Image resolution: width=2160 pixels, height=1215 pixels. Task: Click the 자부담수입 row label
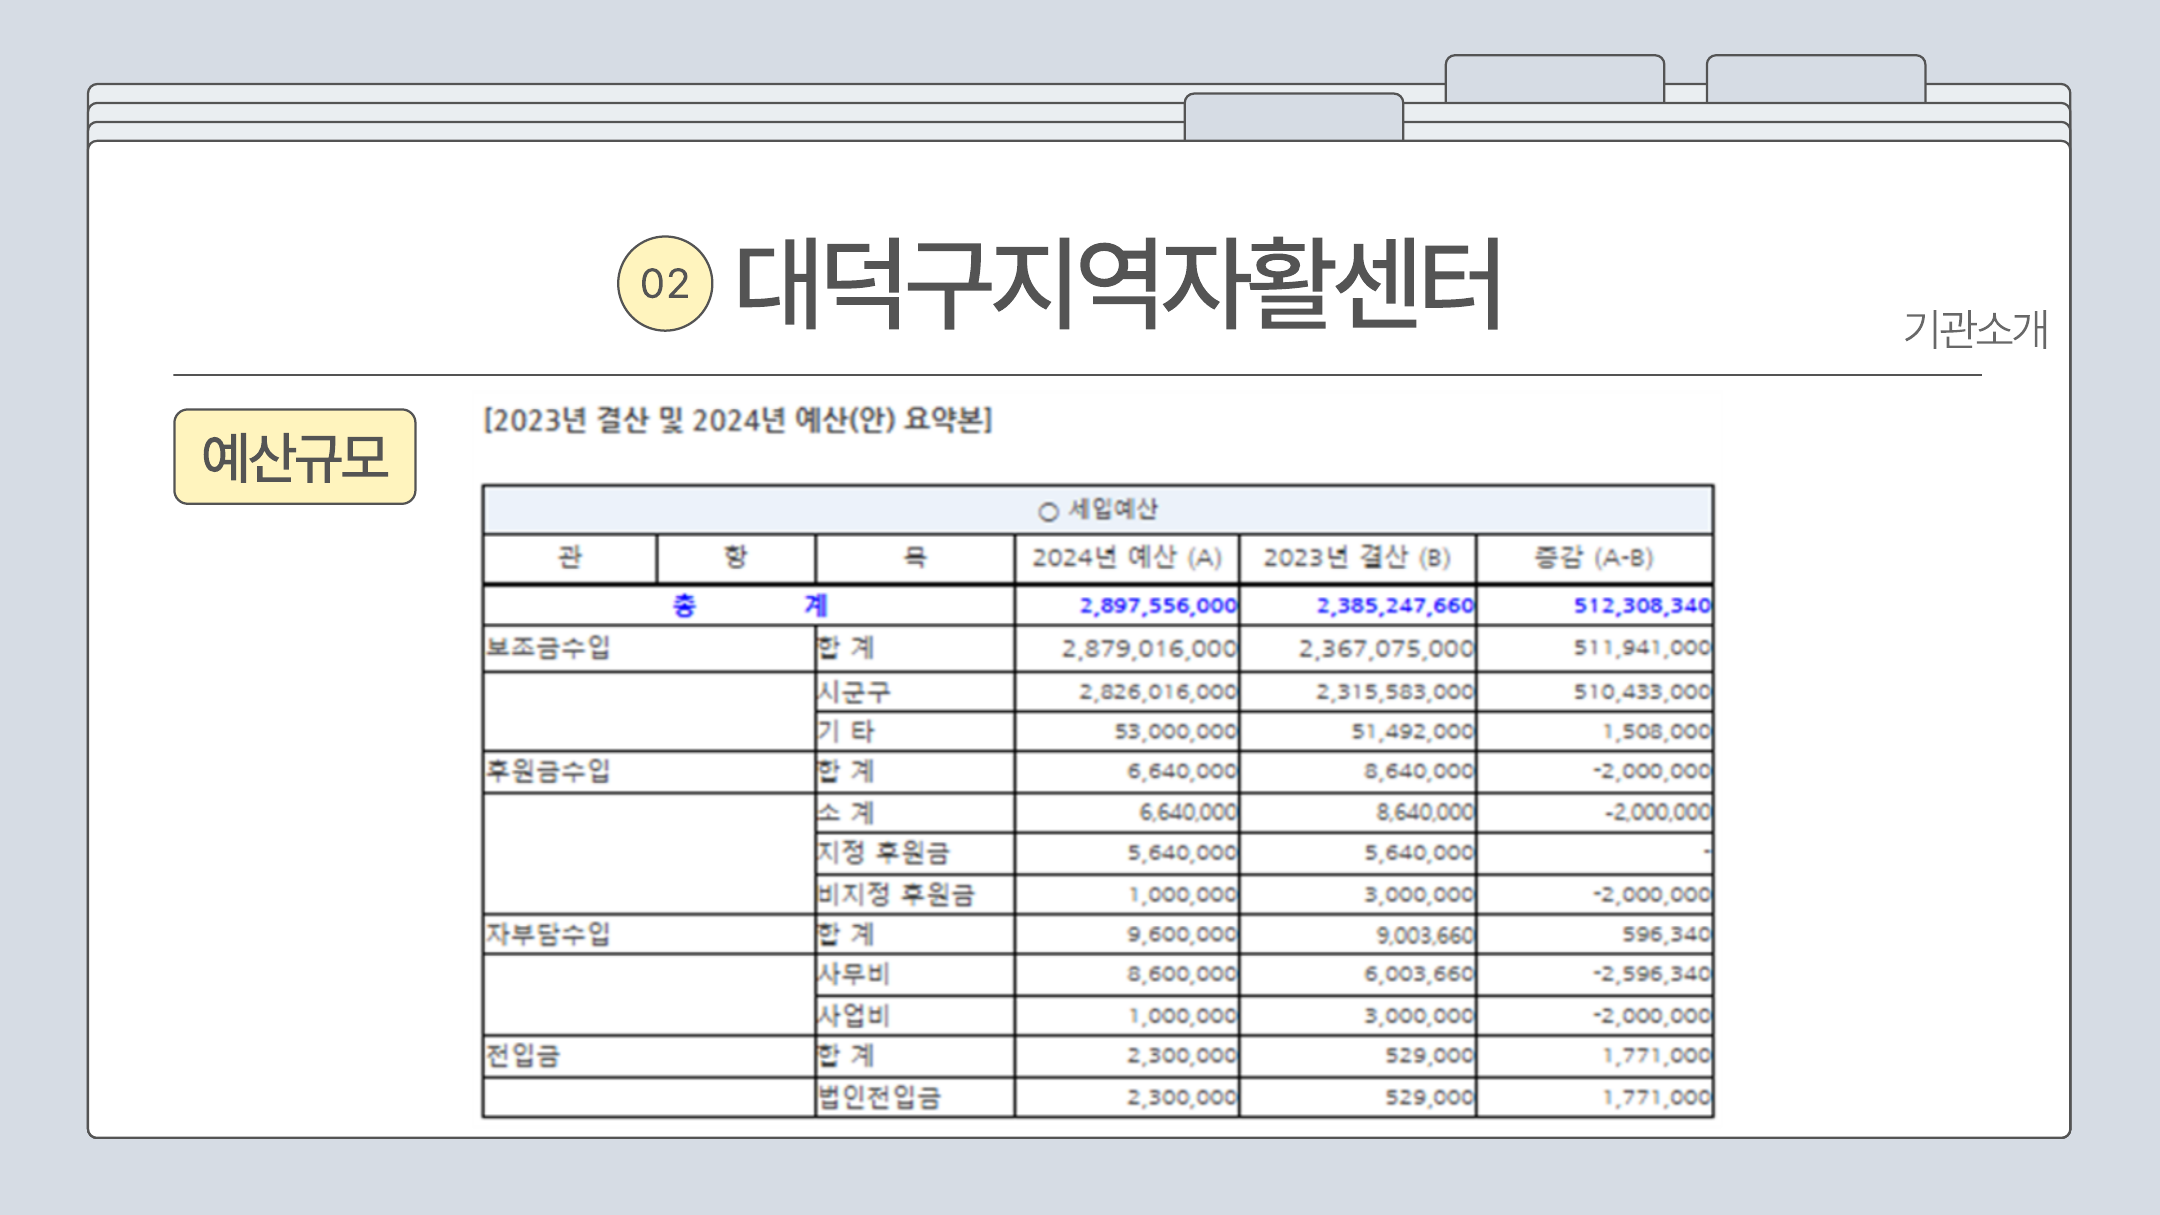click(548, 934)
